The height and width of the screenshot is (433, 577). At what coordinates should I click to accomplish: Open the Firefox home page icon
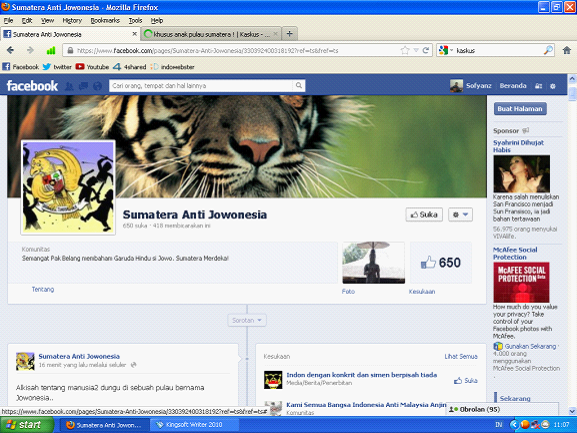(567, 50)
